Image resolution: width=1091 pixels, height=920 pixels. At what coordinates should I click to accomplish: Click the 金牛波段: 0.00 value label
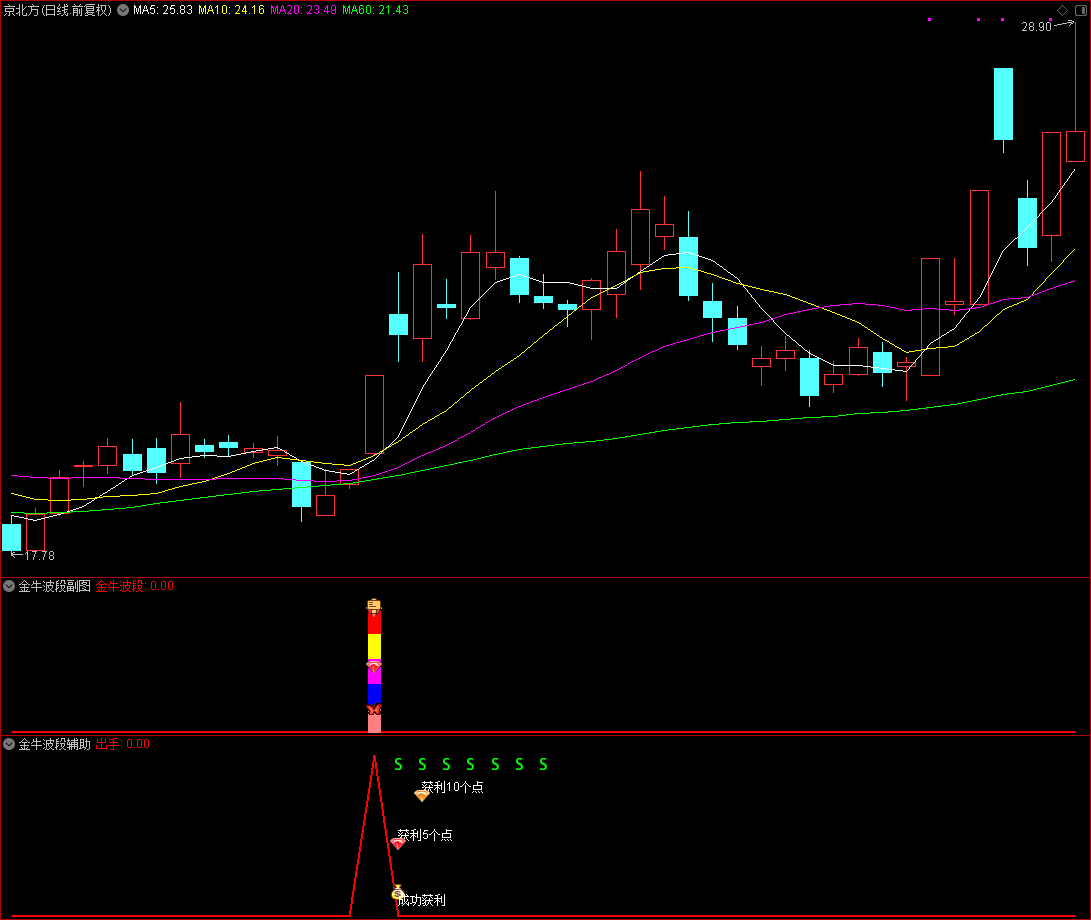click(x=135, y=586)
